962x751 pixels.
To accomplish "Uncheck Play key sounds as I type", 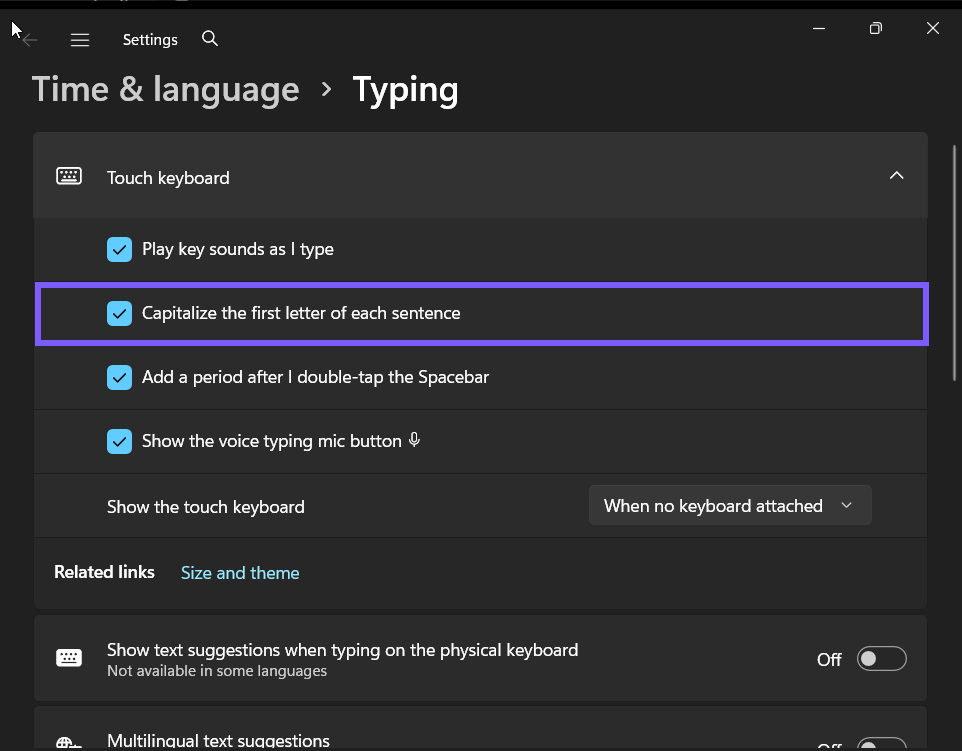I will (120, 250).
